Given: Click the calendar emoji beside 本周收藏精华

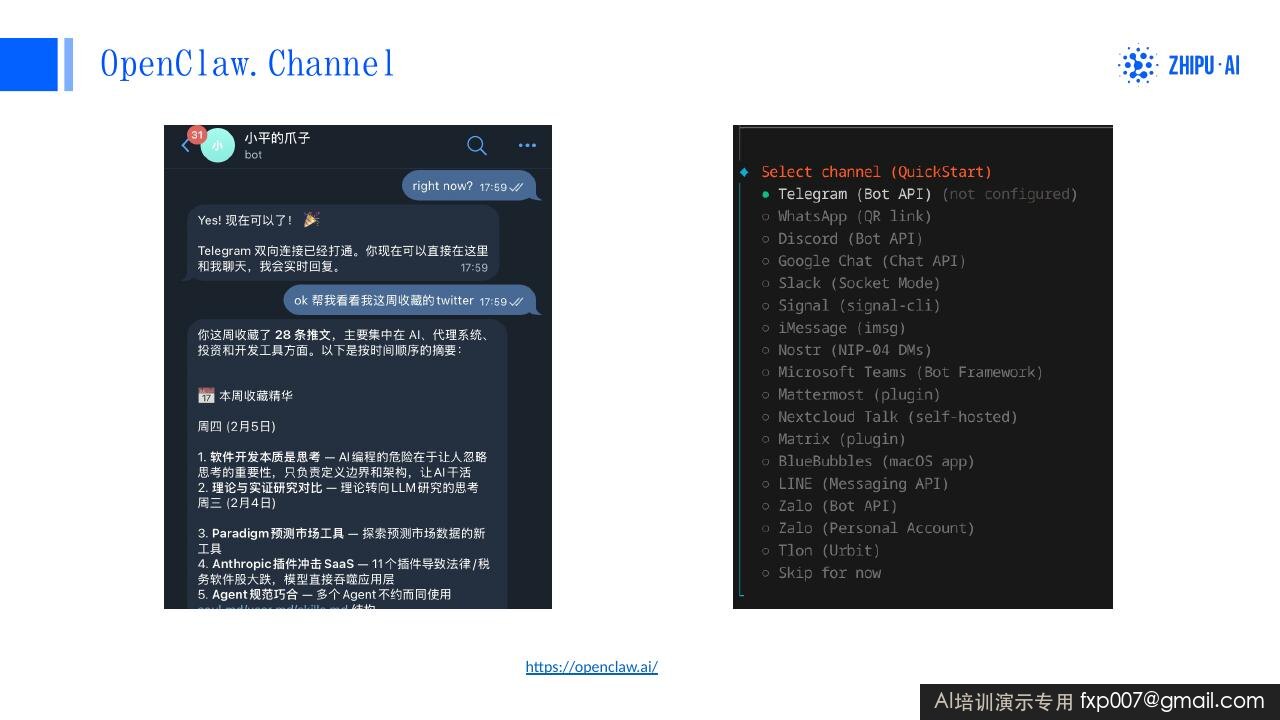Looking at the screenshot, I should pyautogui.click(x=206, y=396).
